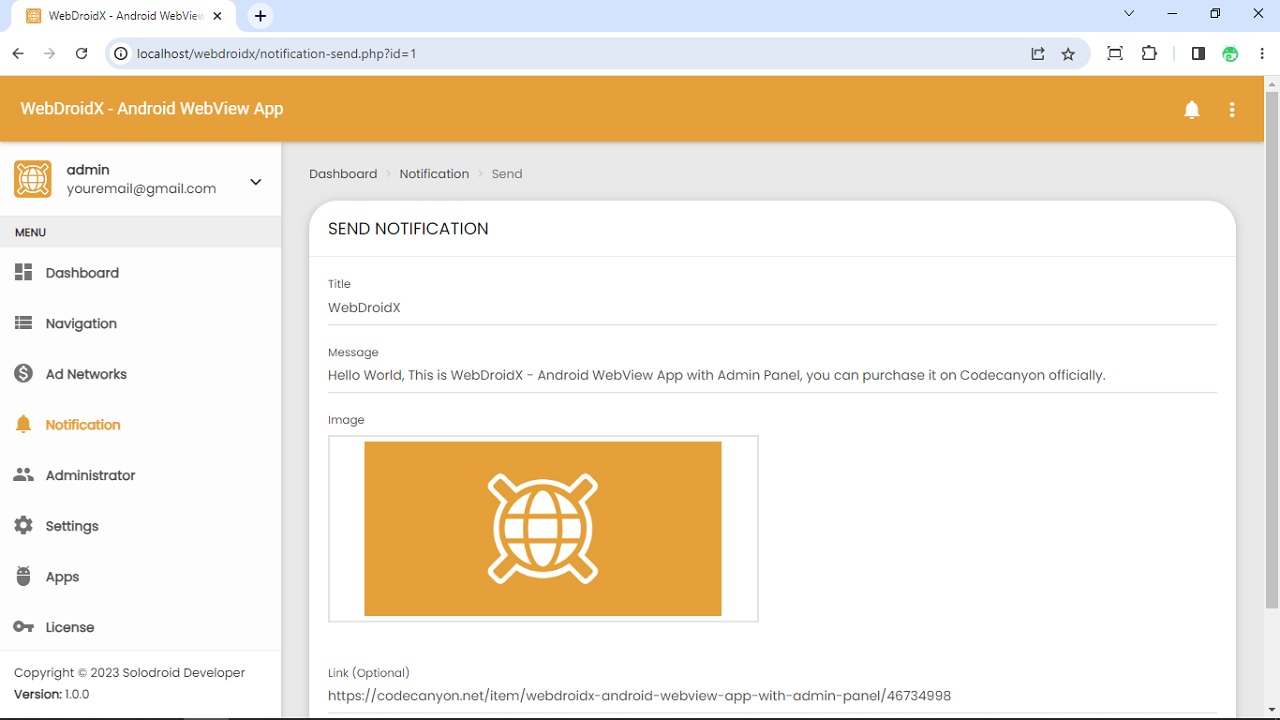Click the green browser profile avatar

coord(1231,54)
